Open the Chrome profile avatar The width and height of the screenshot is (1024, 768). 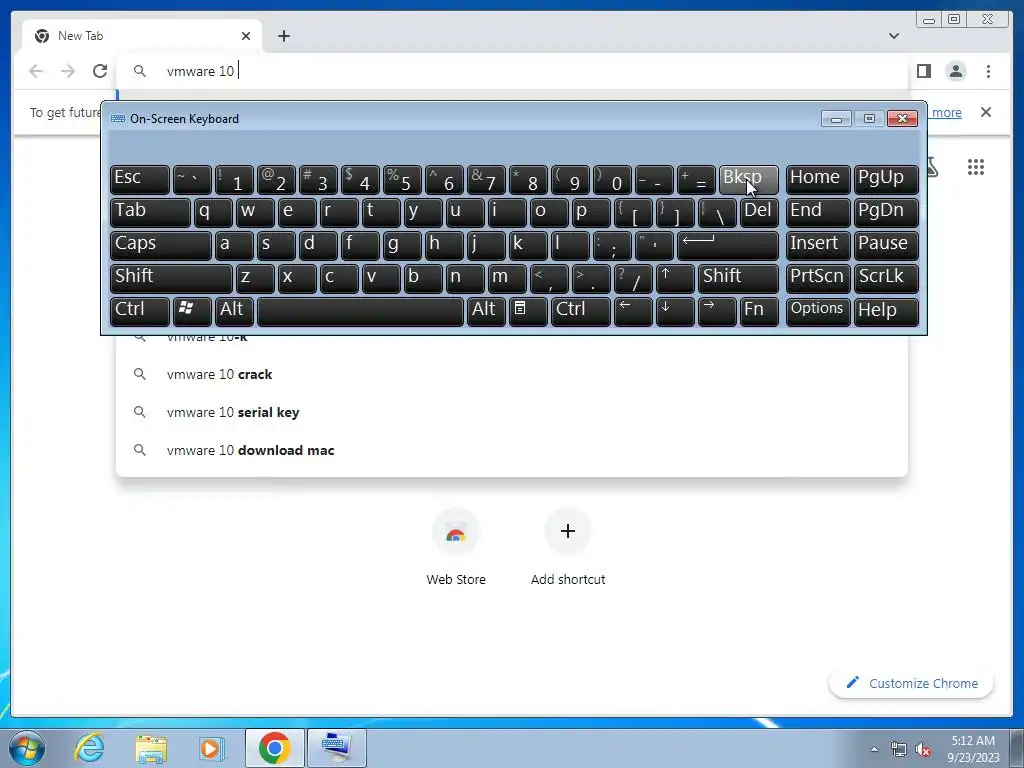(x=956, y=71)
